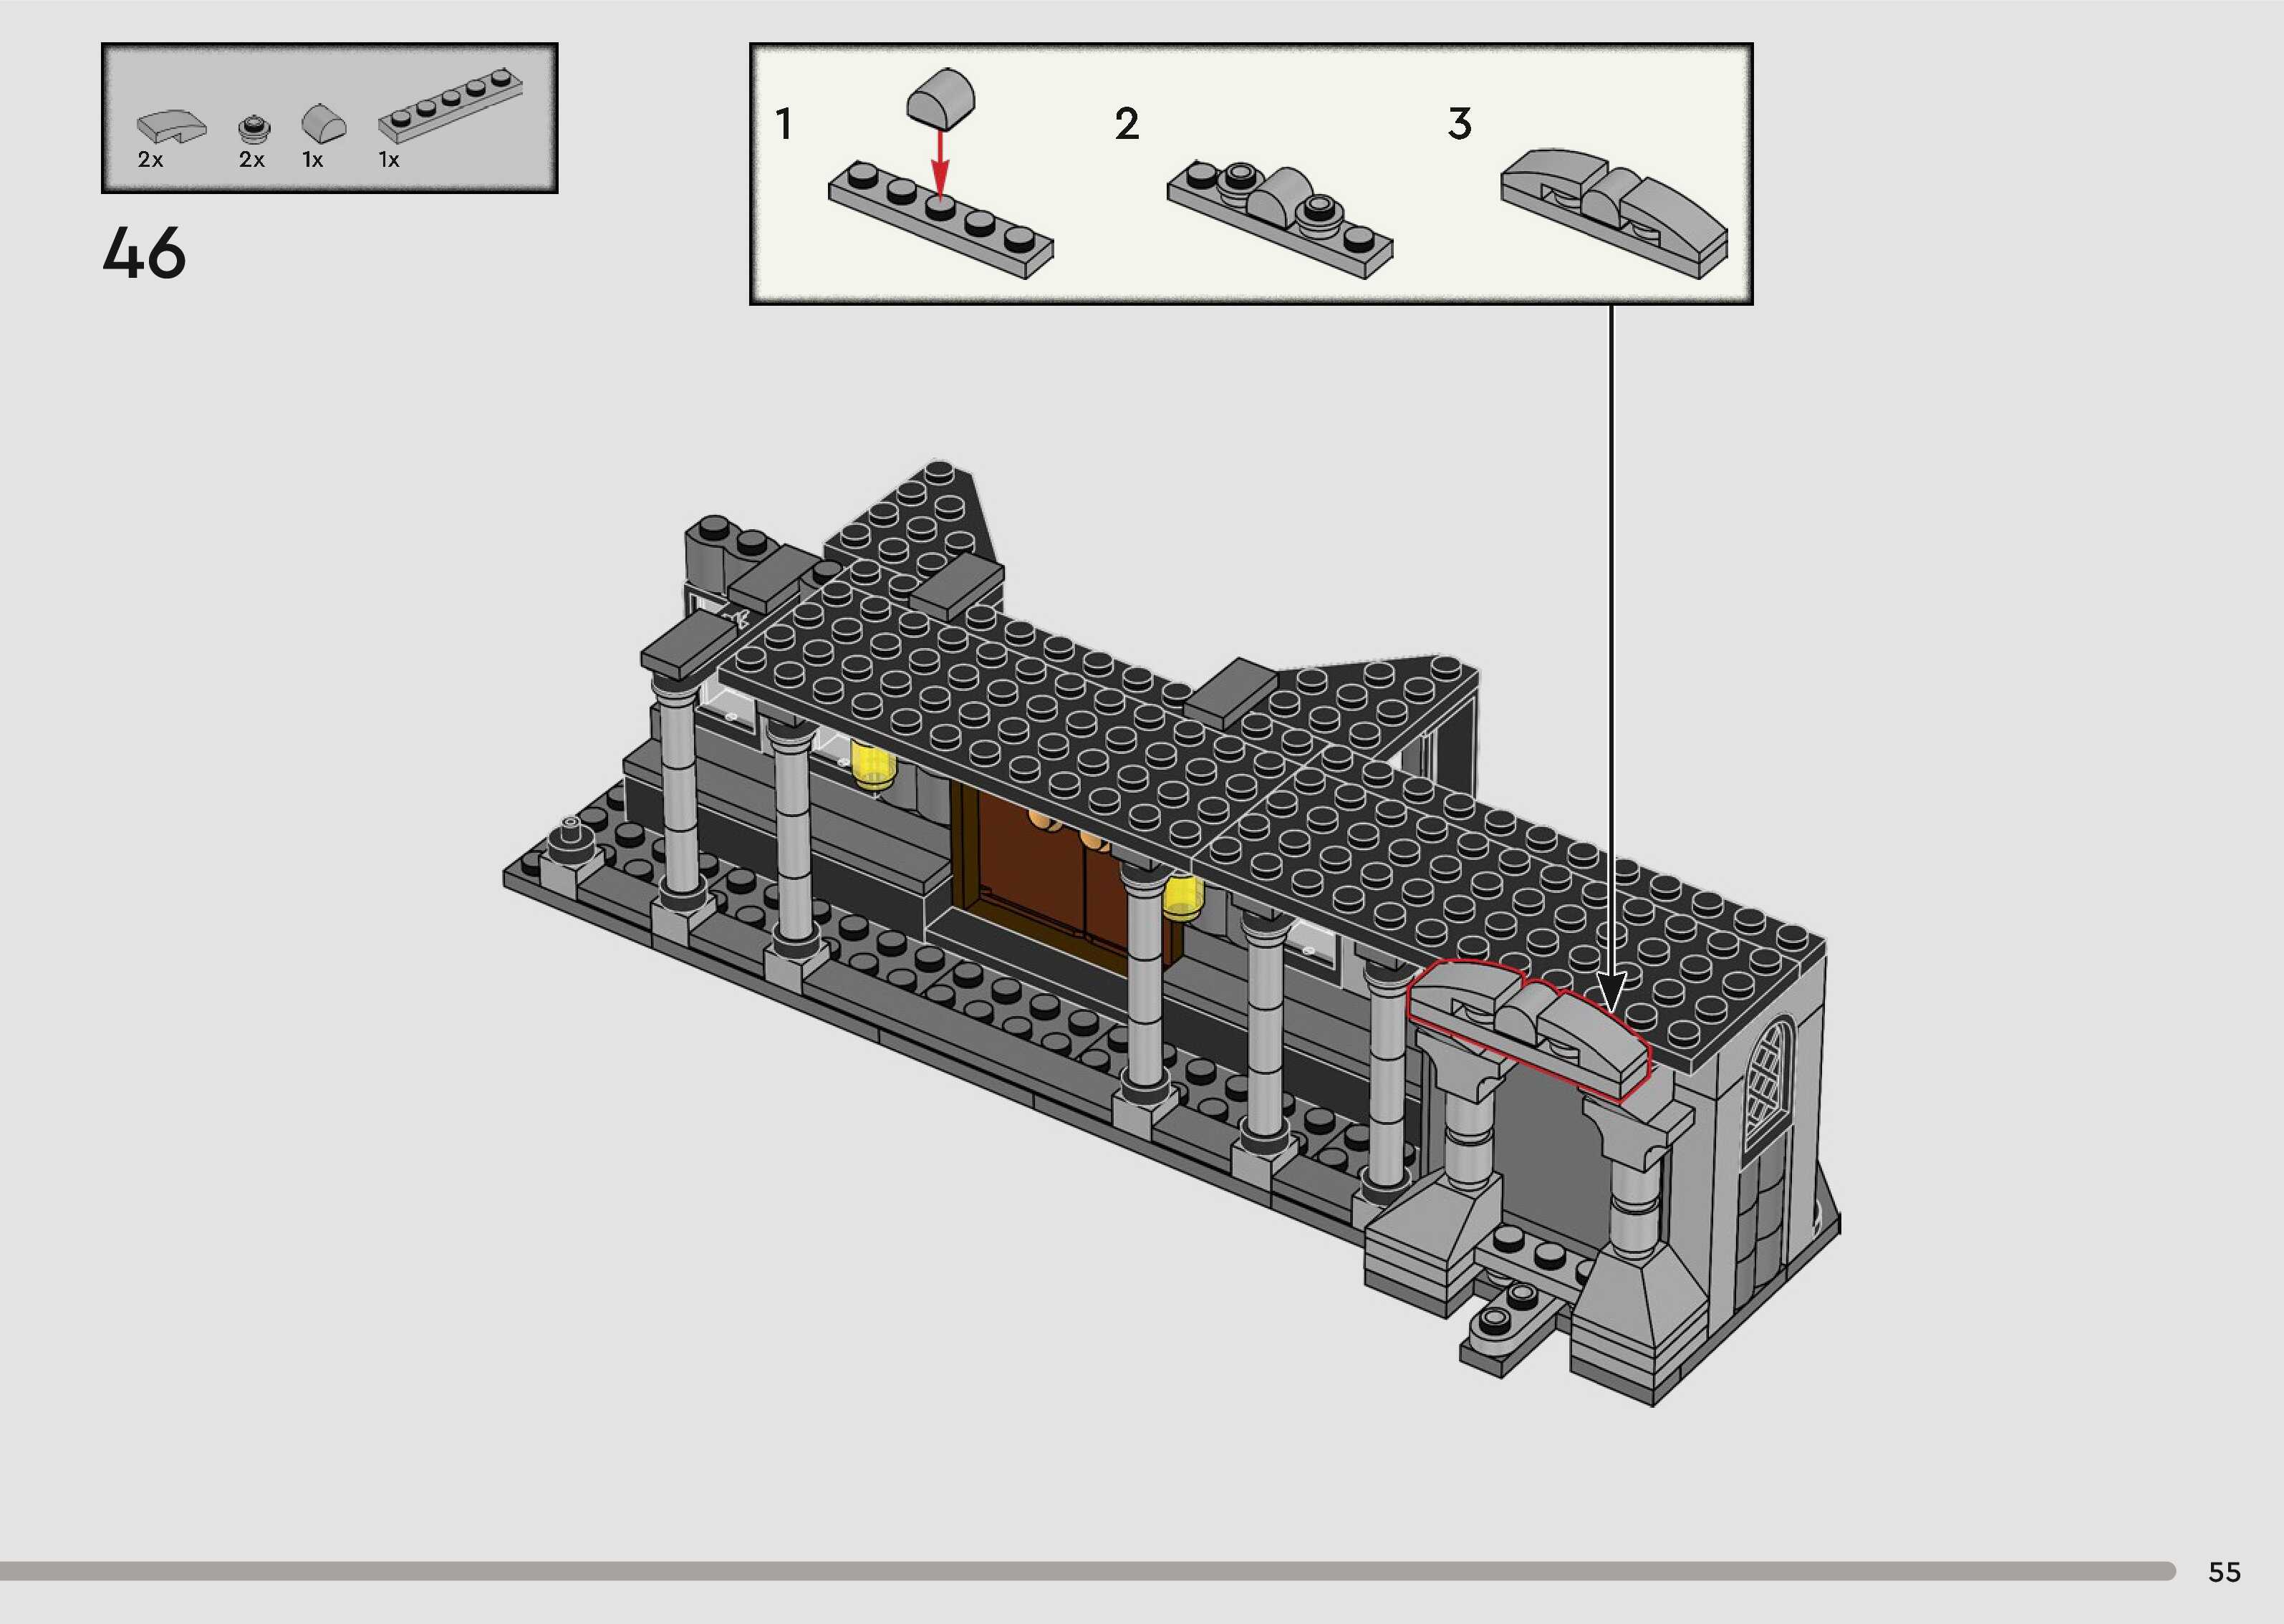The image size is (2284, 1624).
Task: Click the left yellow lamp on the building
Action: 874,766
